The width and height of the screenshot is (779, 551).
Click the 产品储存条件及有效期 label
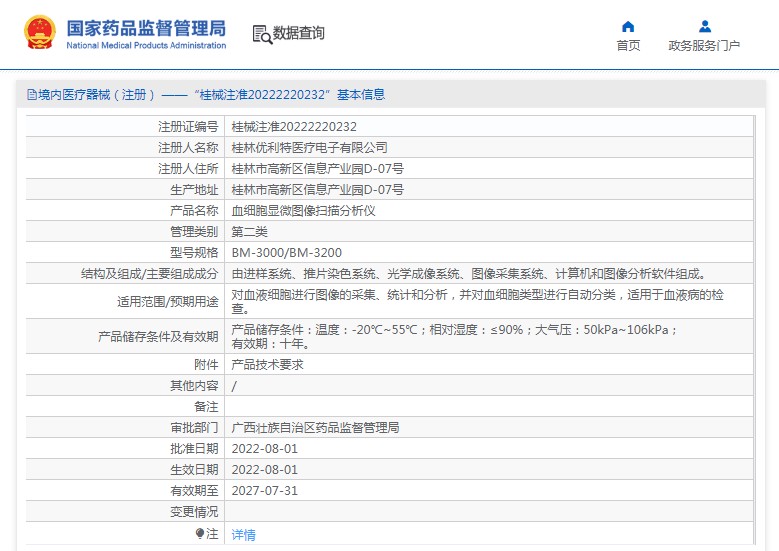click(x=158, y=336)
